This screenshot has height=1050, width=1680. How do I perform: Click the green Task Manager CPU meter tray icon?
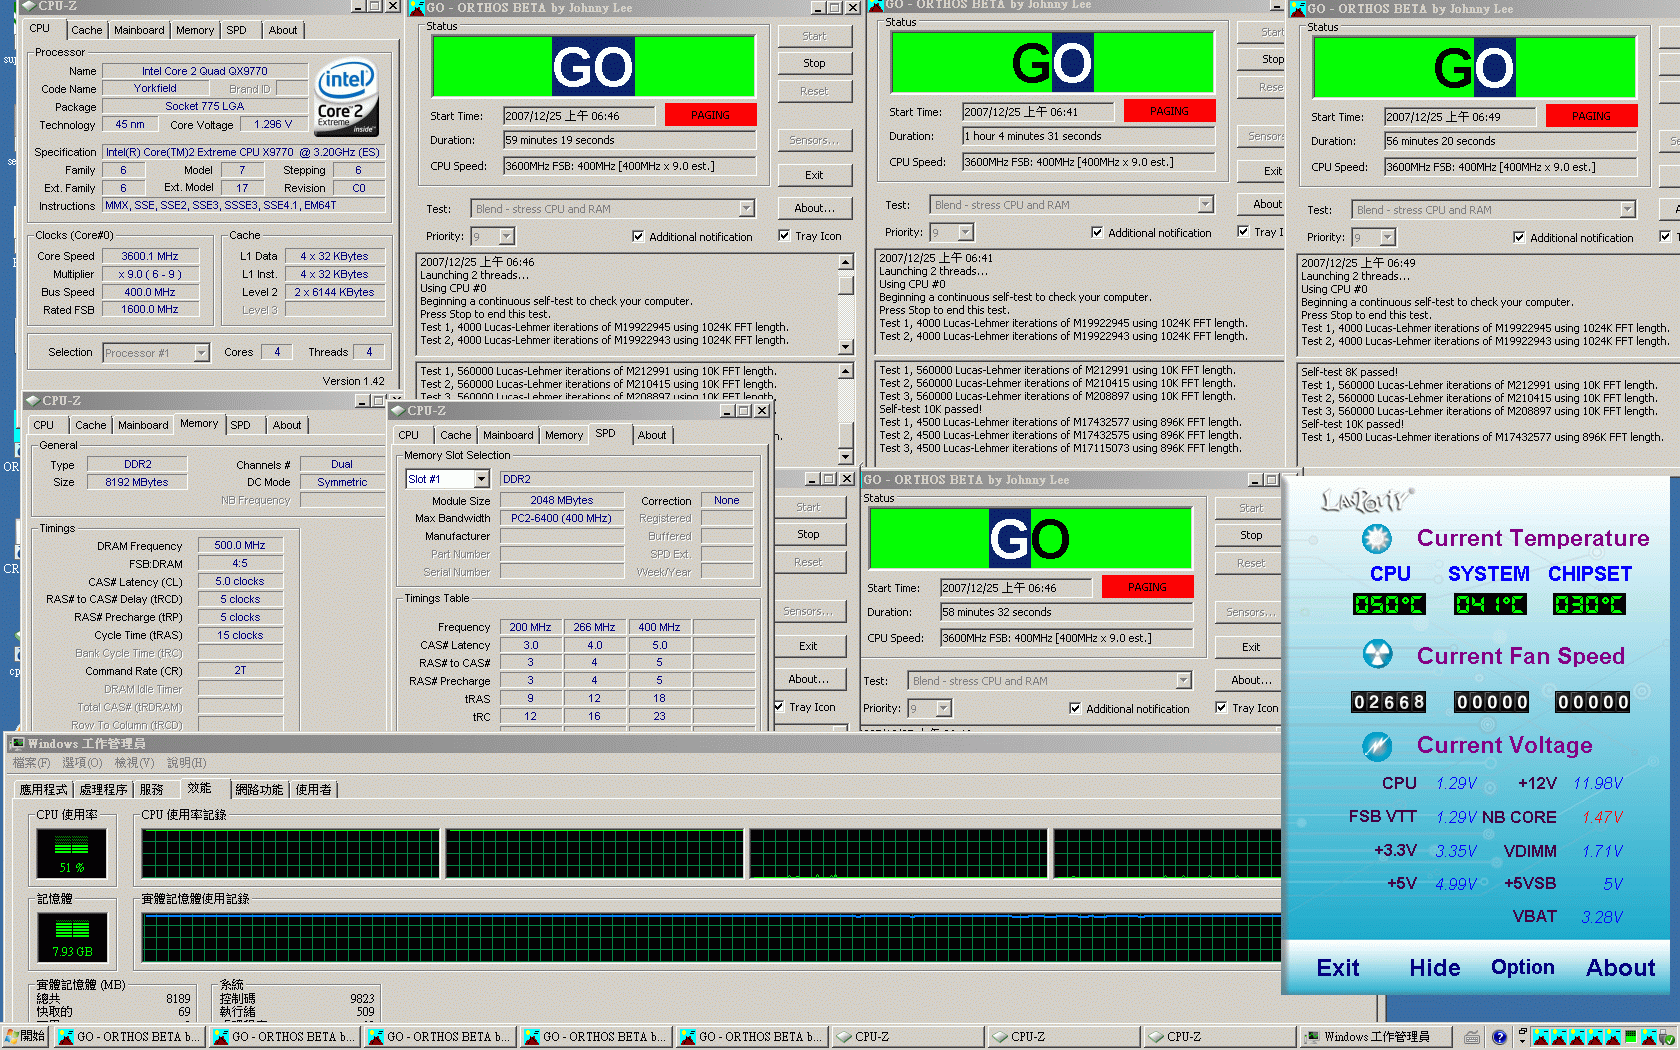[1630, 1037]
